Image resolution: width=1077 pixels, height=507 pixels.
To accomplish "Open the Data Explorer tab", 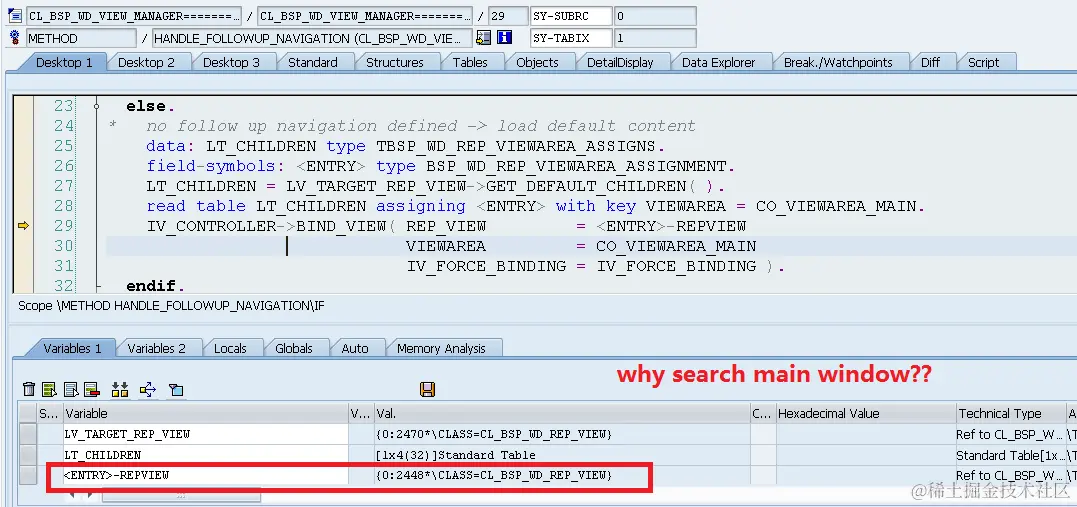I will 718,63.
